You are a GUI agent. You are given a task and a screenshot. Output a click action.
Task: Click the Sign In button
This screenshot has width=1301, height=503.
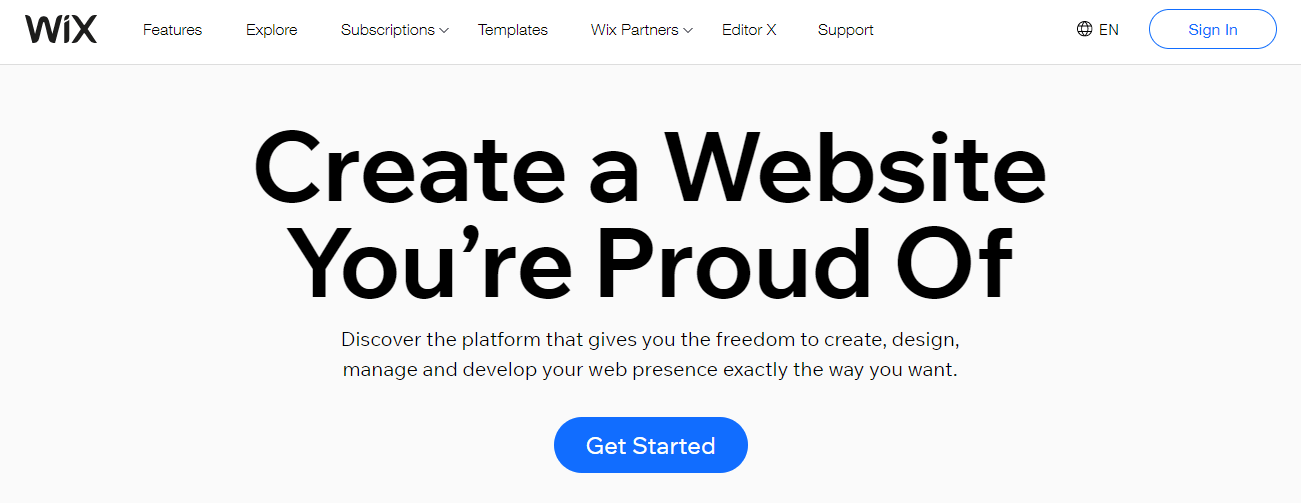[1213, 29]
